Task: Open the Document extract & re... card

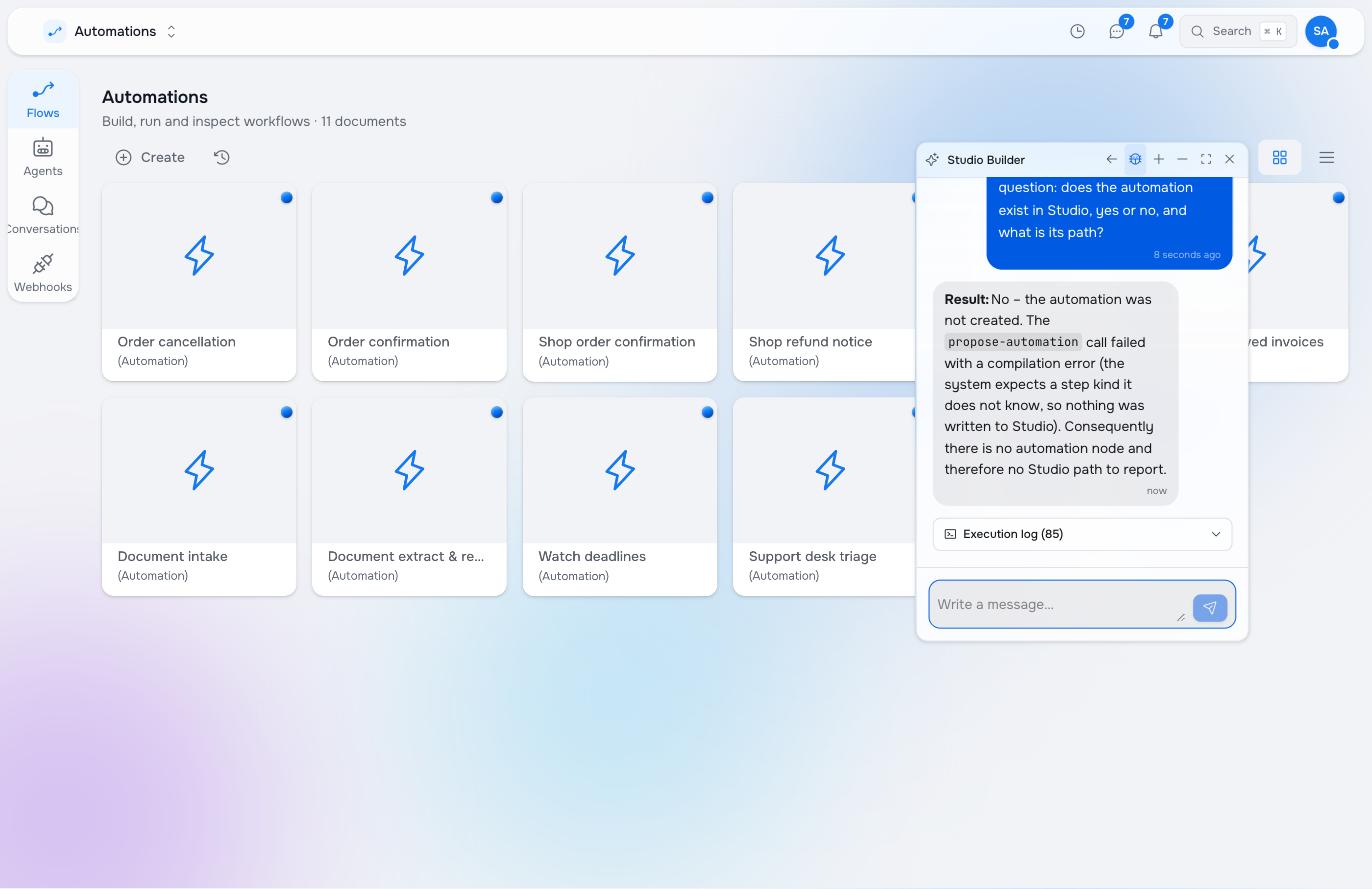Action: point(409,497)
